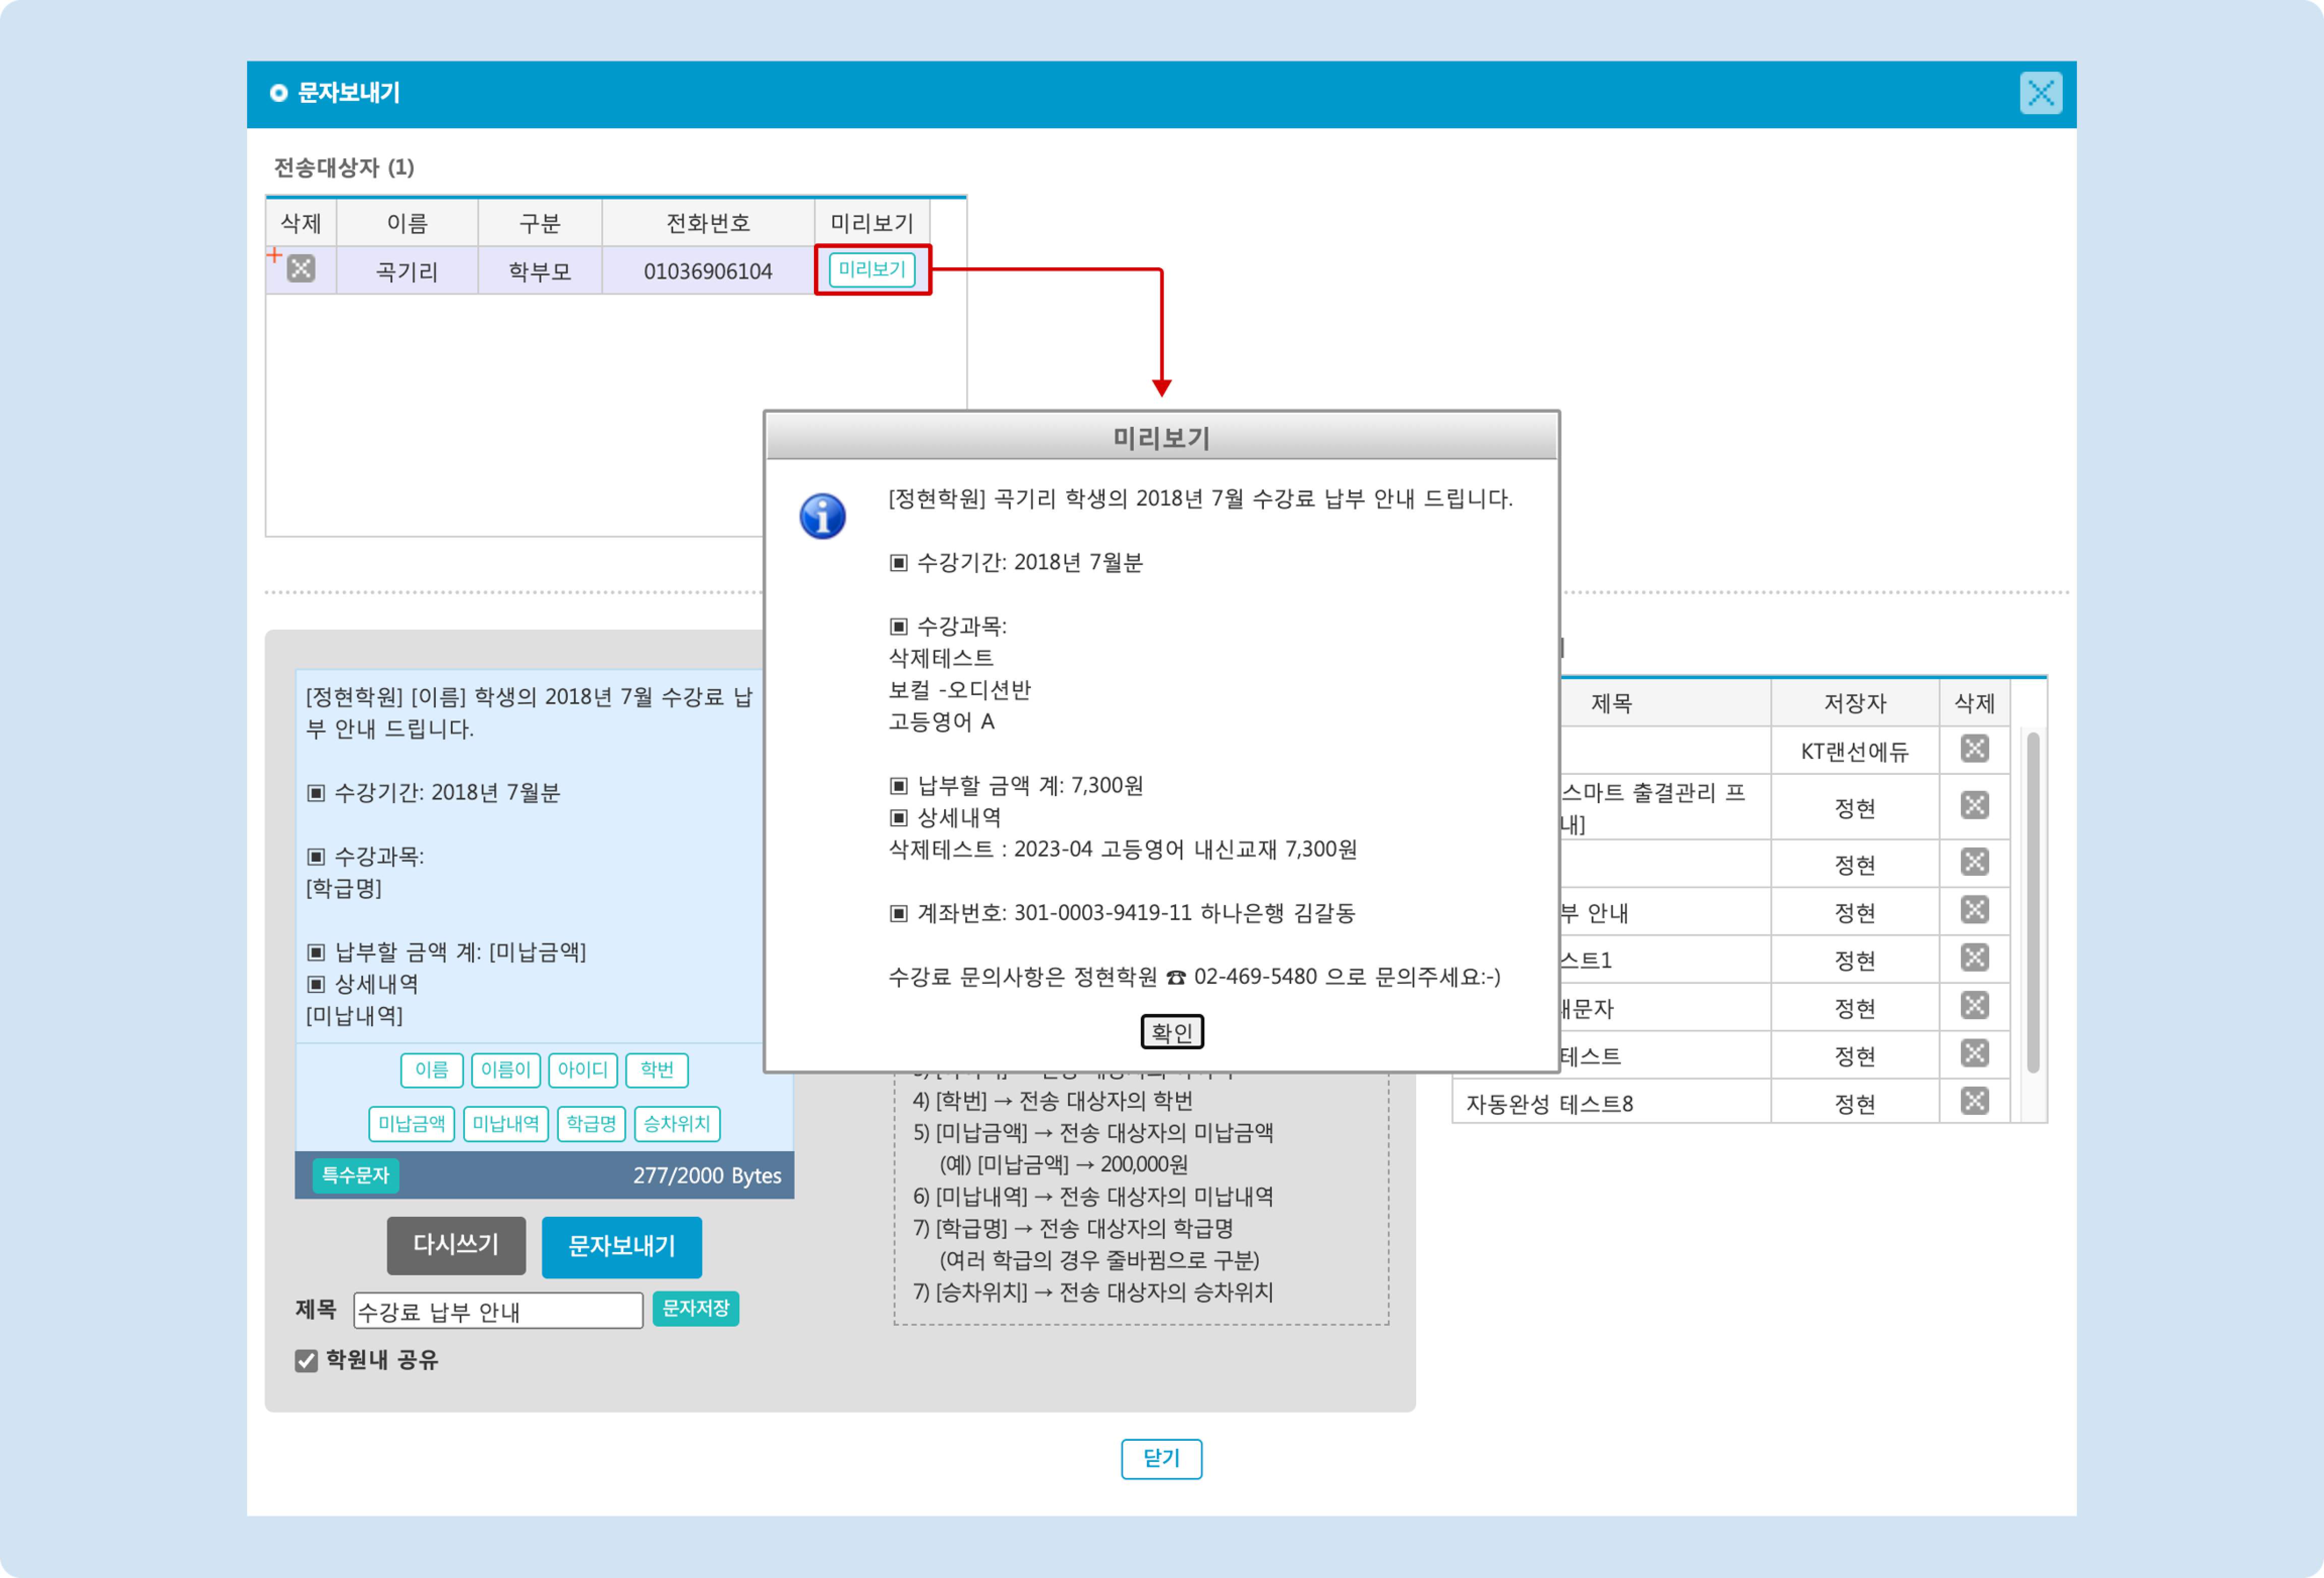
Task: Delete recipient 곡기리 with the X icon
Action: pos(301,268)
